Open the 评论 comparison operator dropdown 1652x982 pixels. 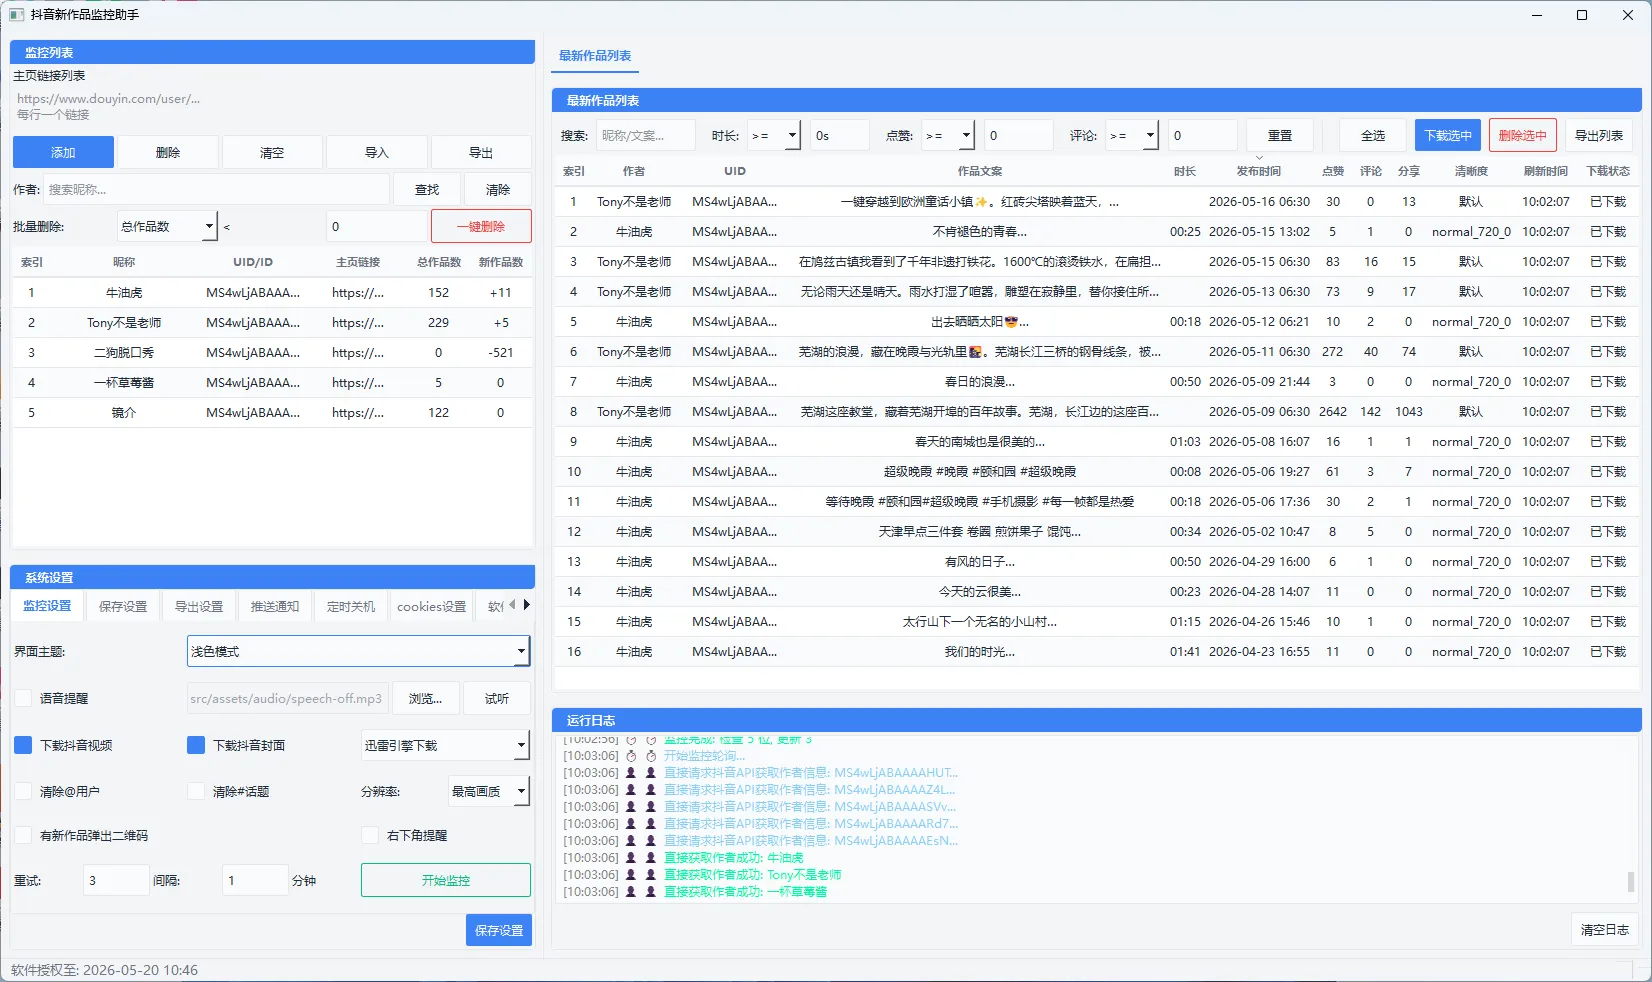(1133, 136)
